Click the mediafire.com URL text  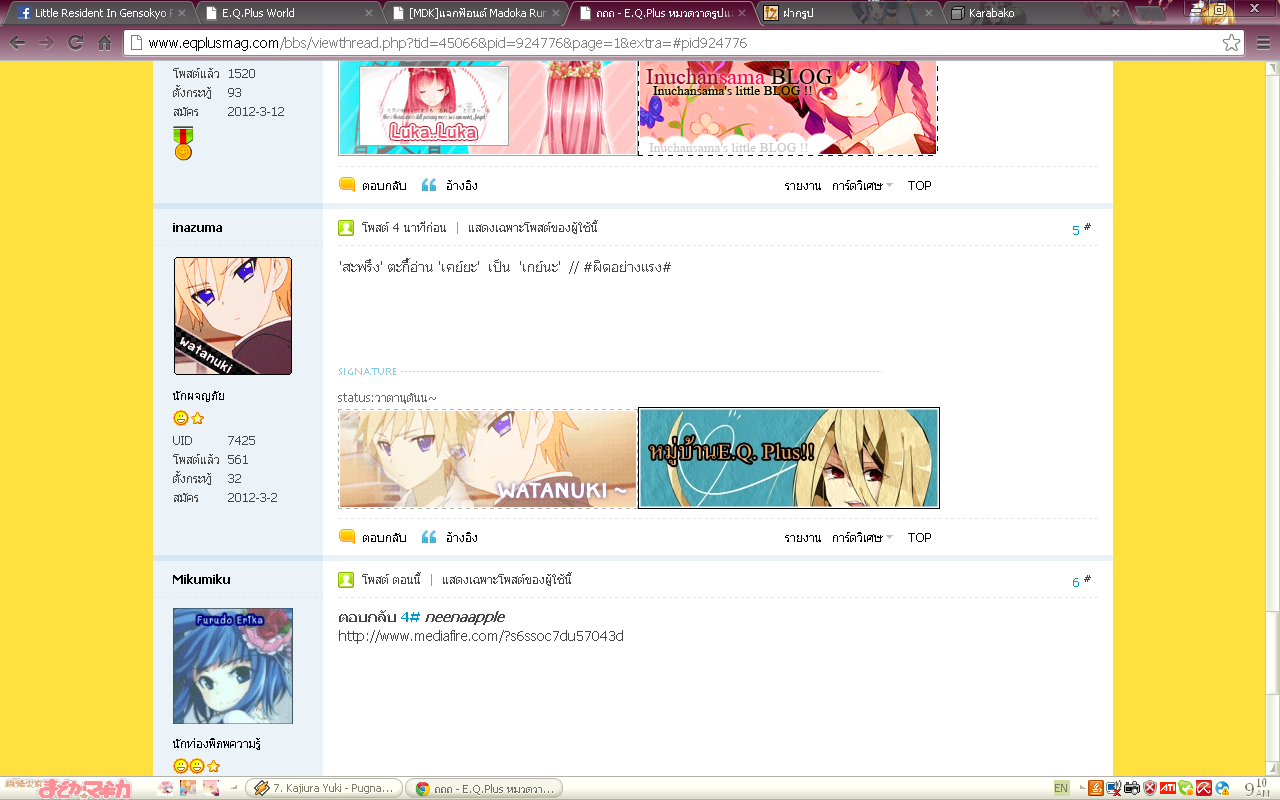pyautogui.click(x=481, y=636)
